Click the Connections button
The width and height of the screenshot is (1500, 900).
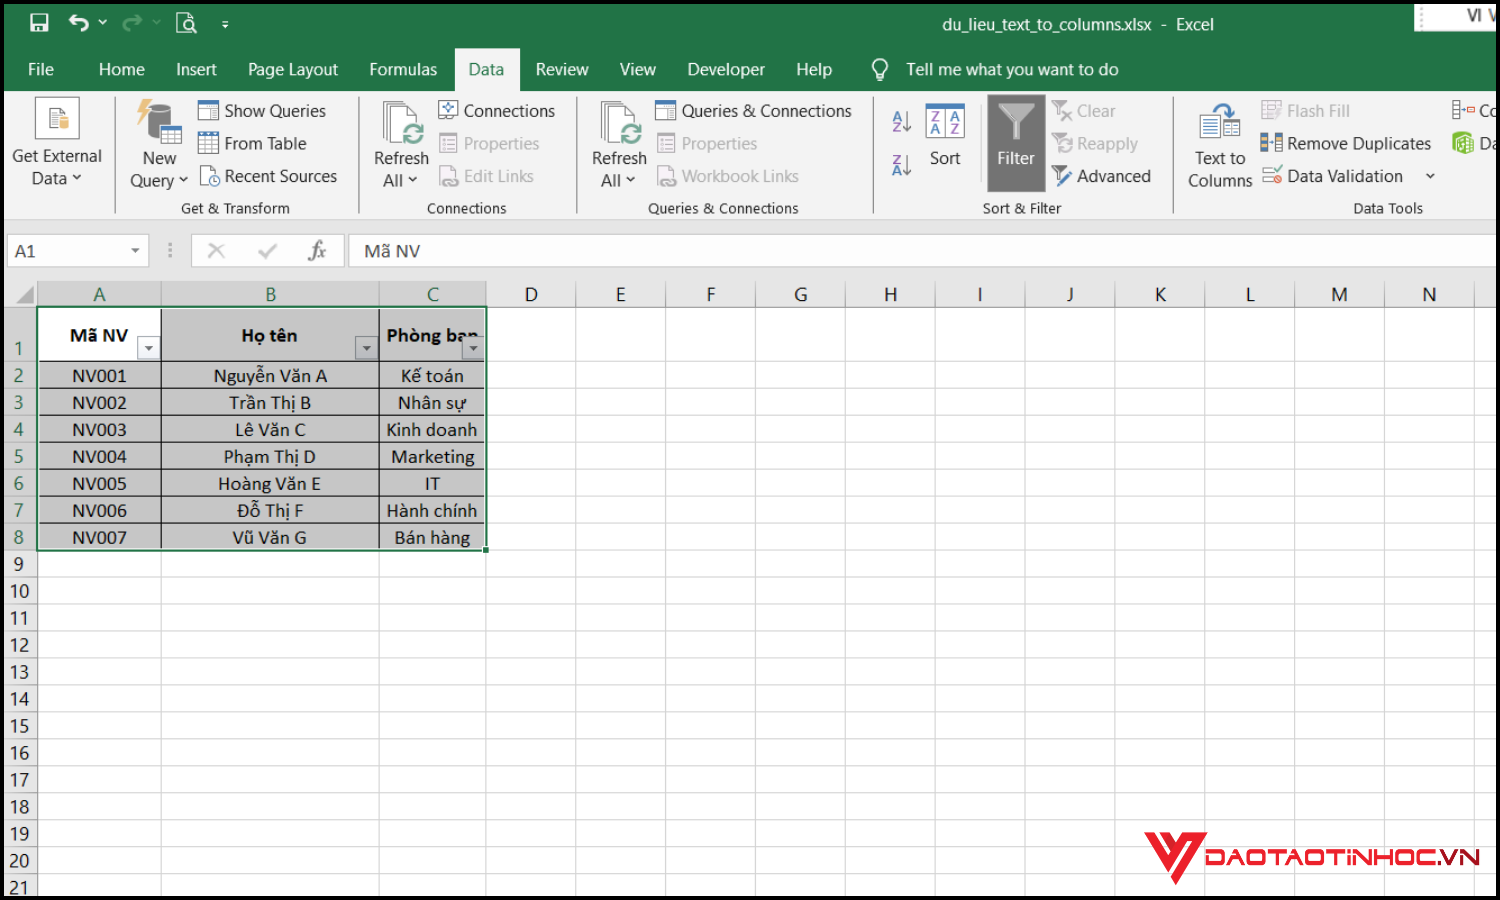click(497, 111)
